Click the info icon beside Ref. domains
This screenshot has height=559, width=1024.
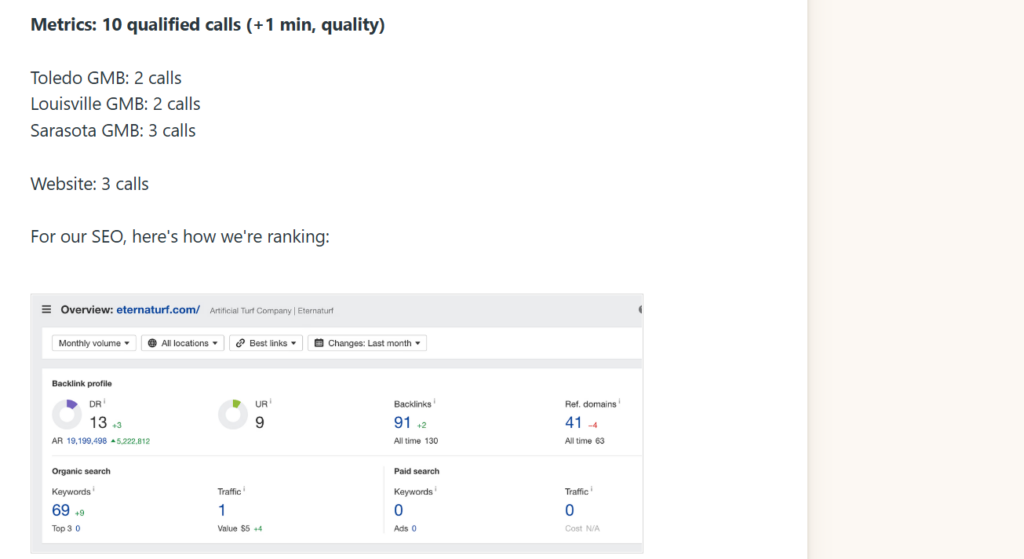pyautogui.click(x=619, y=402)
